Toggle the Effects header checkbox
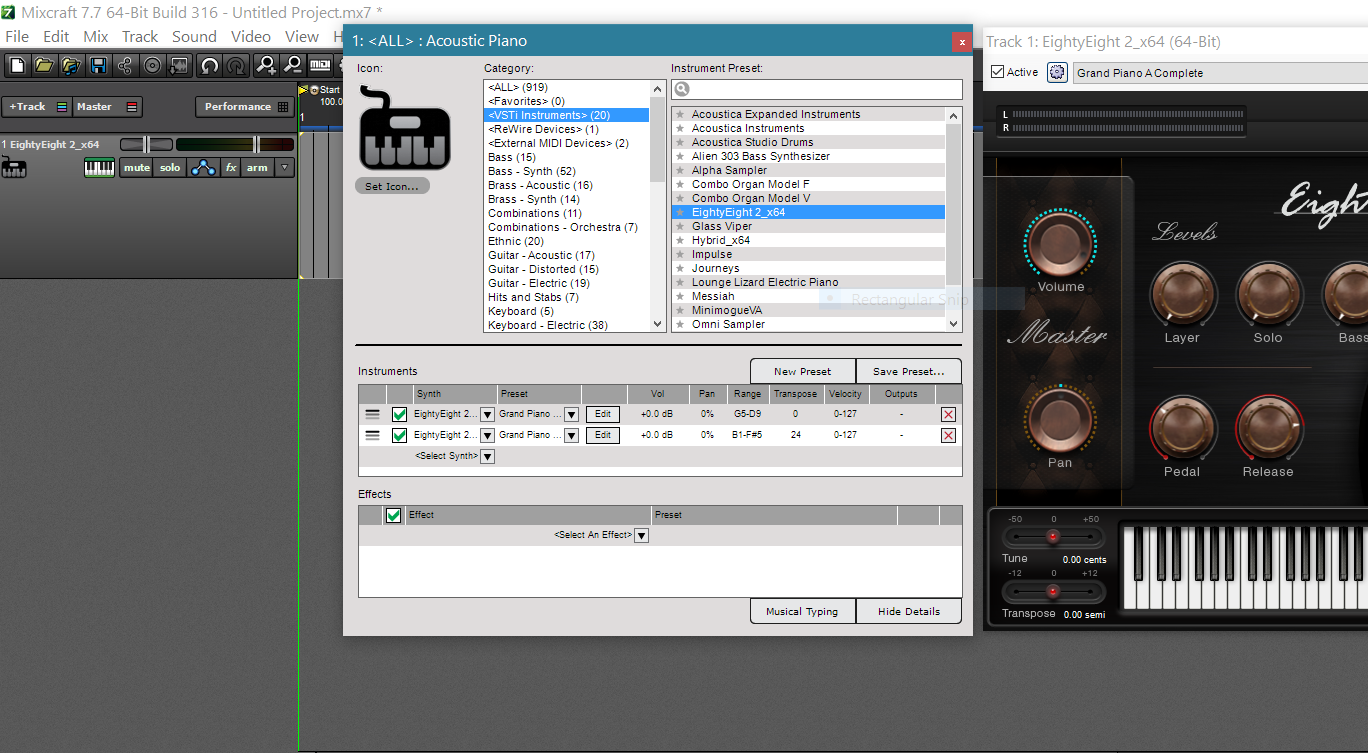 394,515
